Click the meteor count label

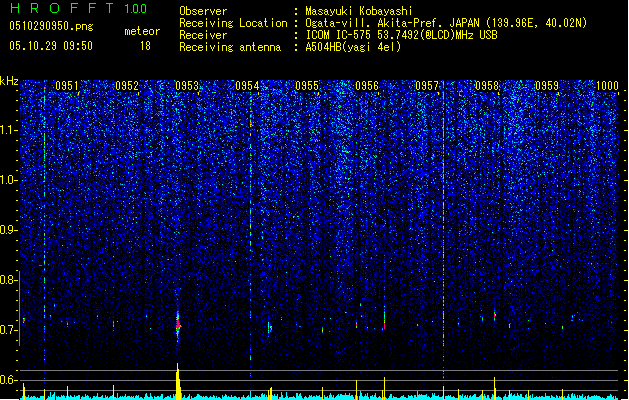pyautogui.click(x=142, y=31)
